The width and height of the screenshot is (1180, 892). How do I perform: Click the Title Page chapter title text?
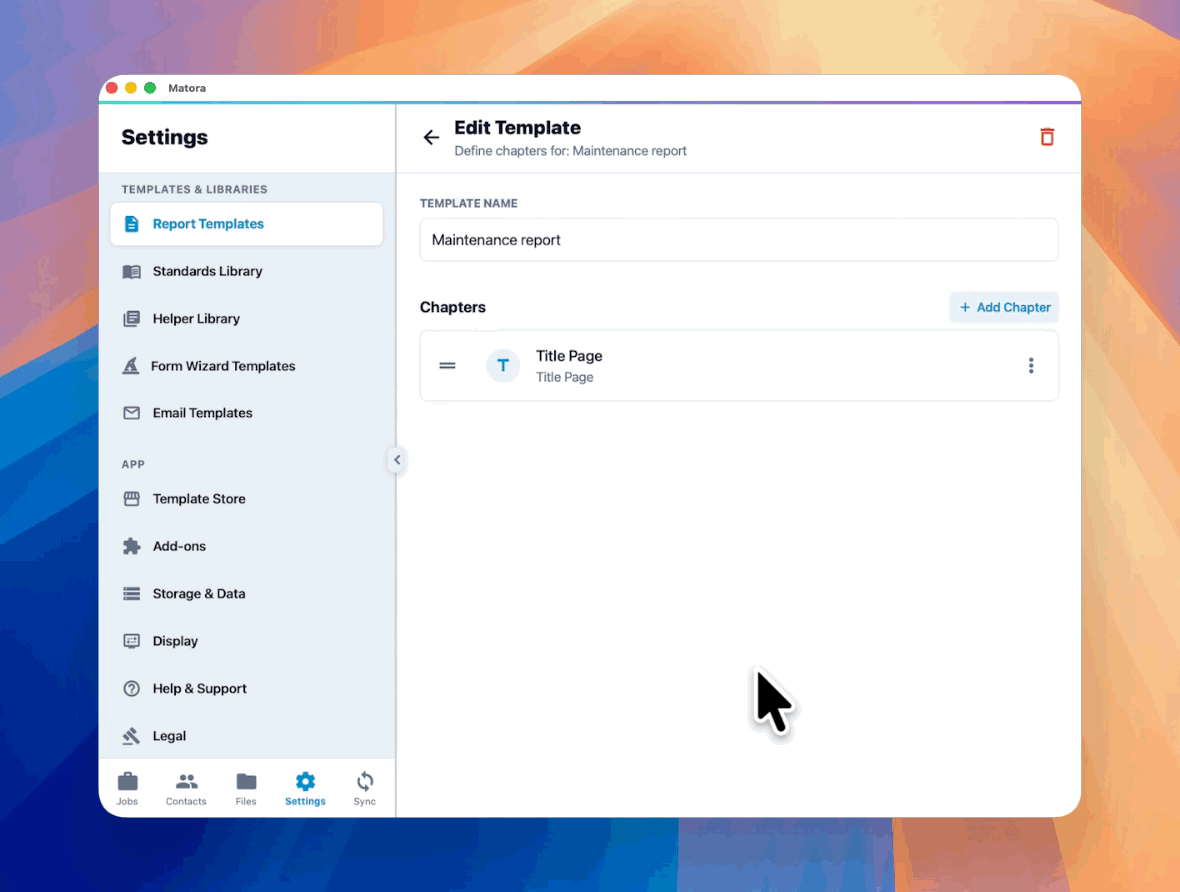point(569,355)
